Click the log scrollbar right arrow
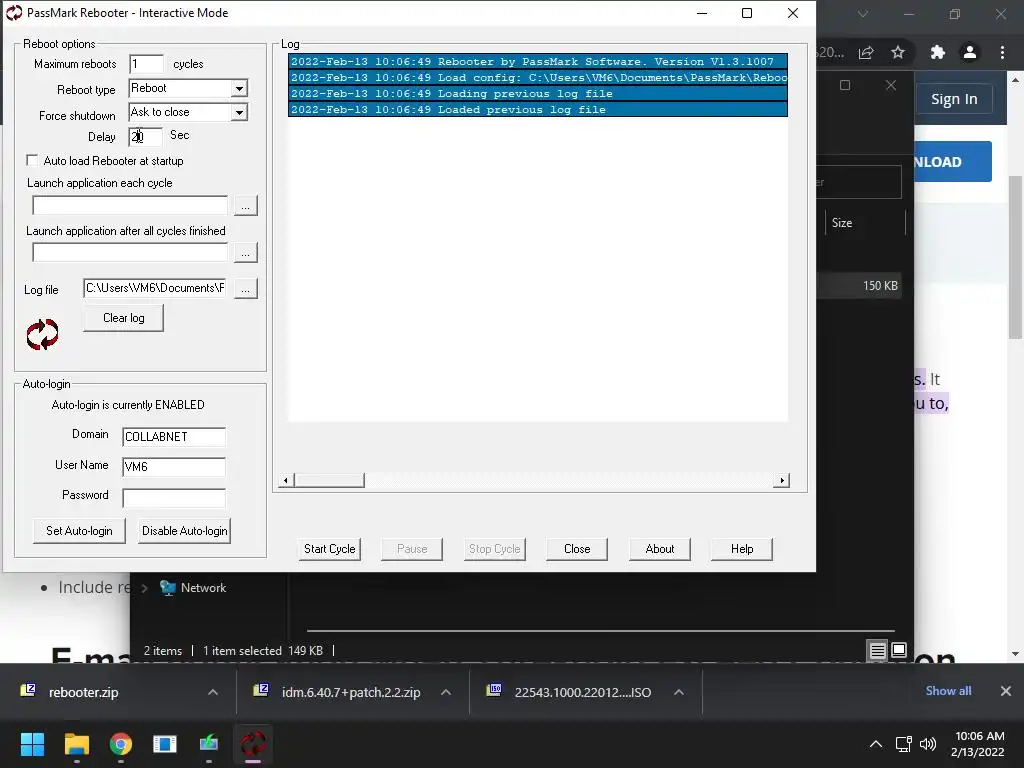The width and height of the screenshot is (1024, 768). pyautogui.click(x=782, y=481)
